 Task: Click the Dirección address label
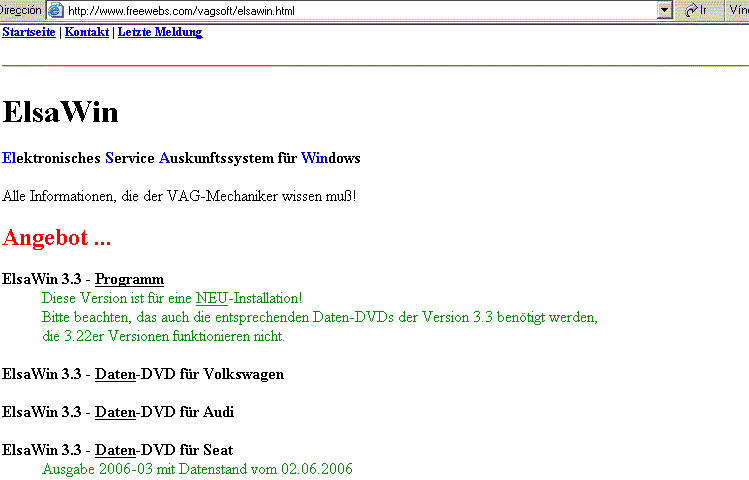tap(21, 10)
